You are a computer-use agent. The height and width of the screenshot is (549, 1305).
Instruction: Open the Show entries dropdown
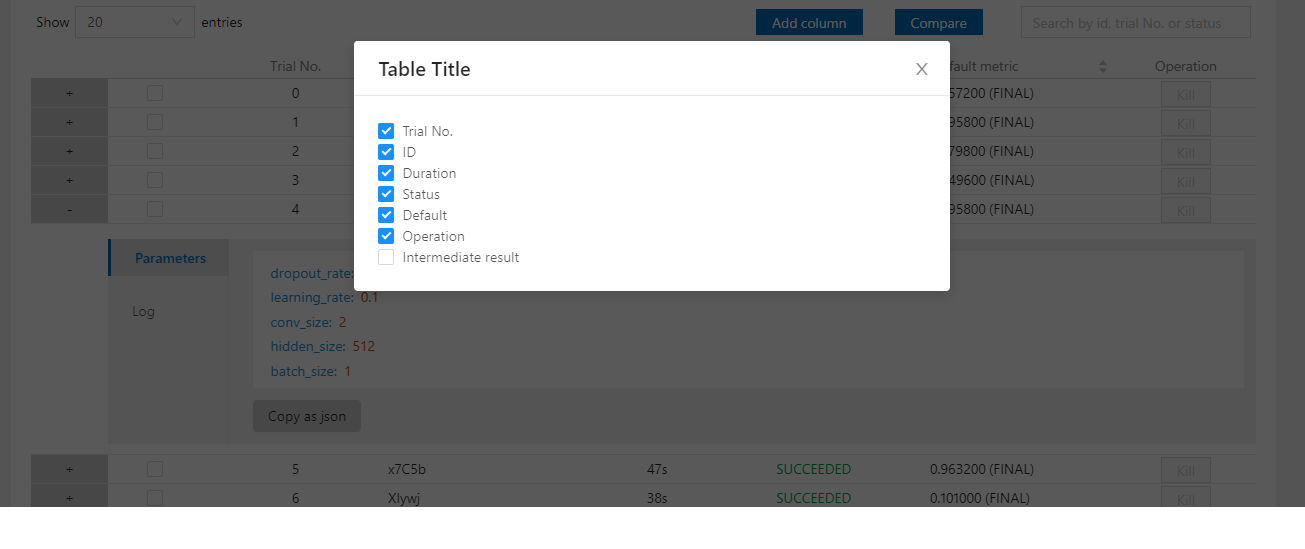134,22
